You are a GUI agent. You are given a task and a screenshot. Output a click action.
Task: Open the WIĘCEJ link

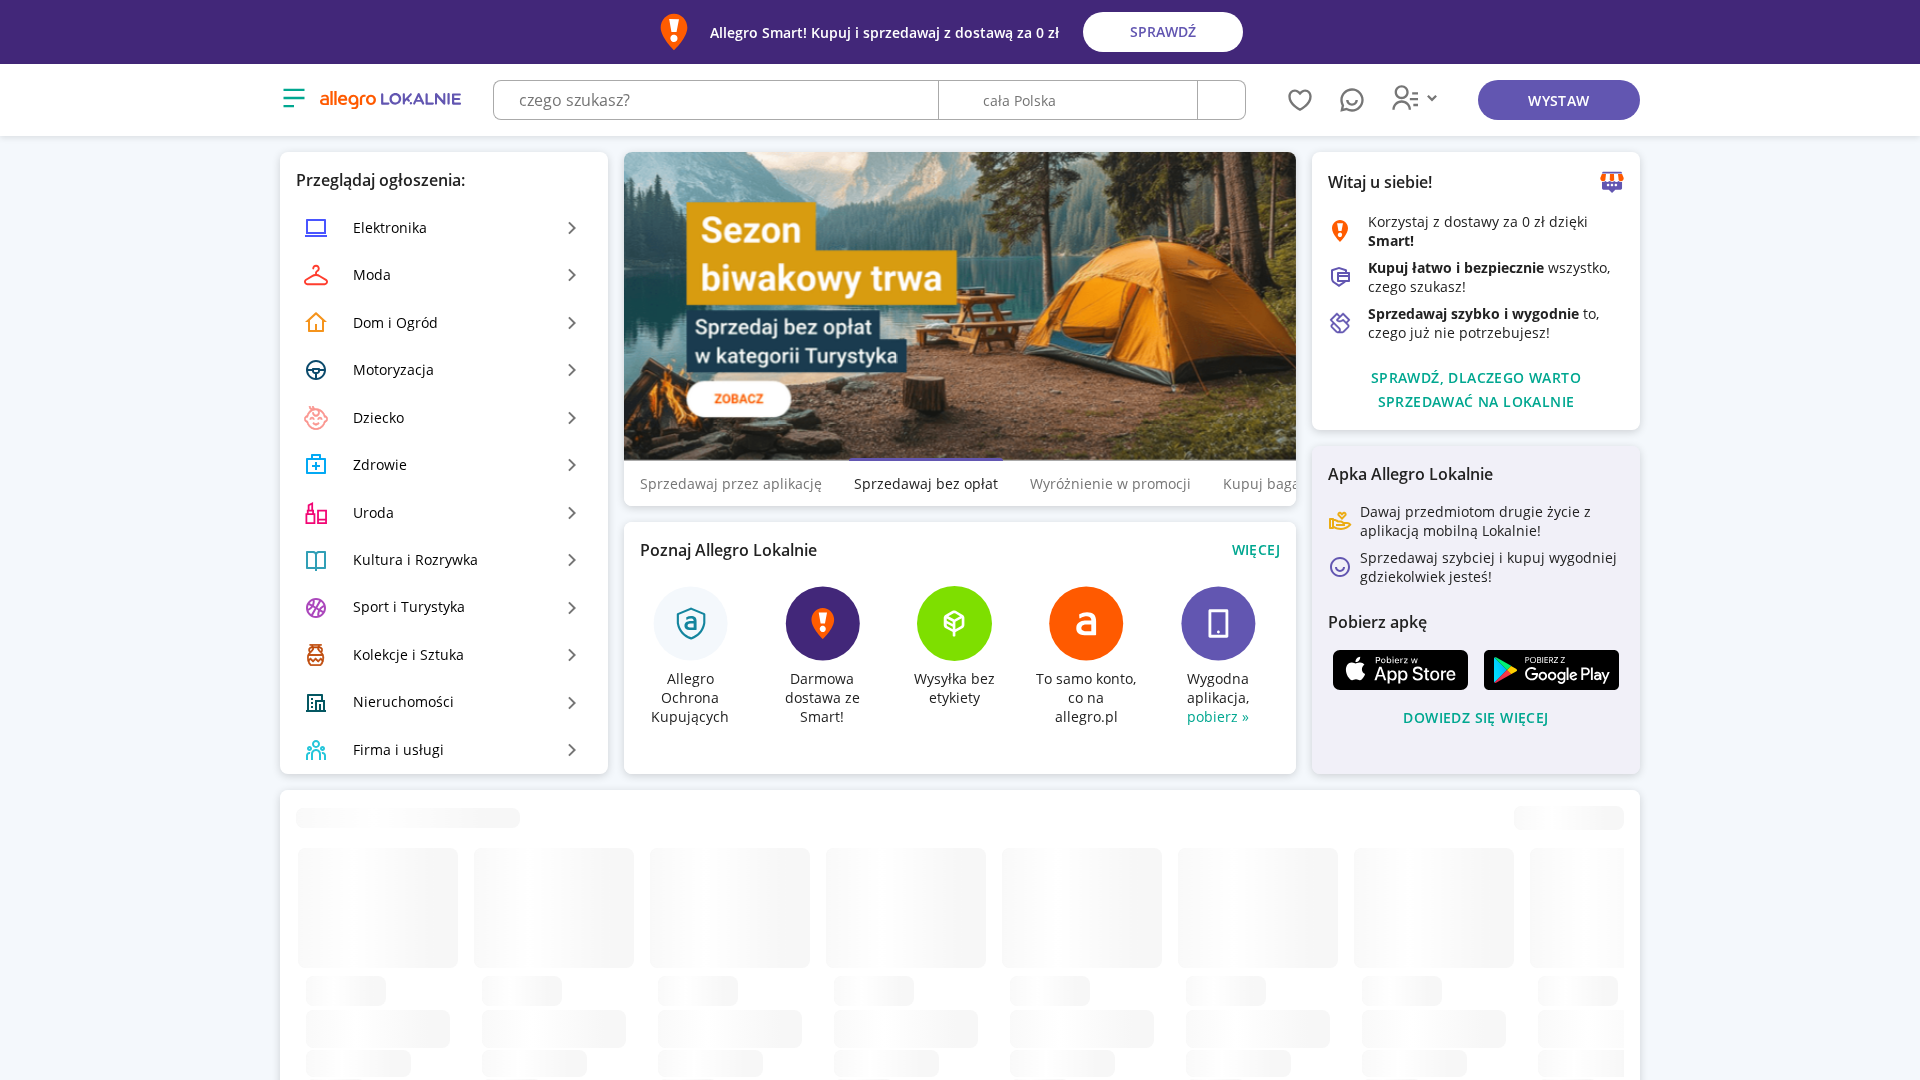coord(1256,550)
